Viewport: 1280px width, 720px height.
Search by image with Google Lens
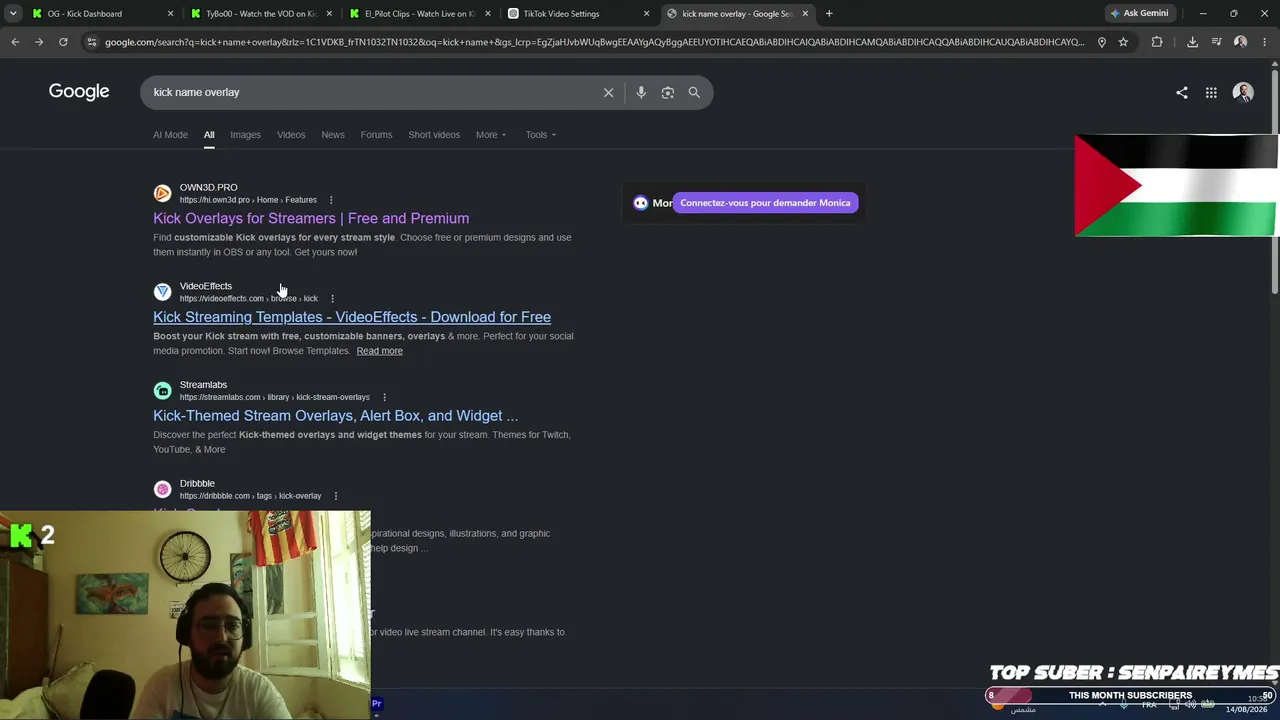(x=668, y=92)
